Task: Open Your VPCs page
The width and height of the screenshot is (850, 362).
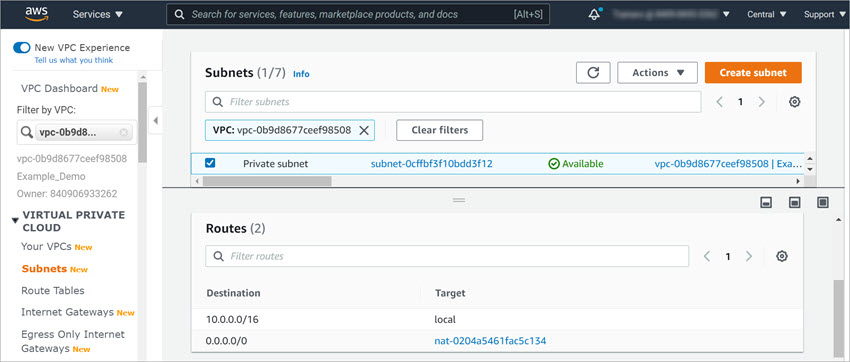Action: (47, 247)
